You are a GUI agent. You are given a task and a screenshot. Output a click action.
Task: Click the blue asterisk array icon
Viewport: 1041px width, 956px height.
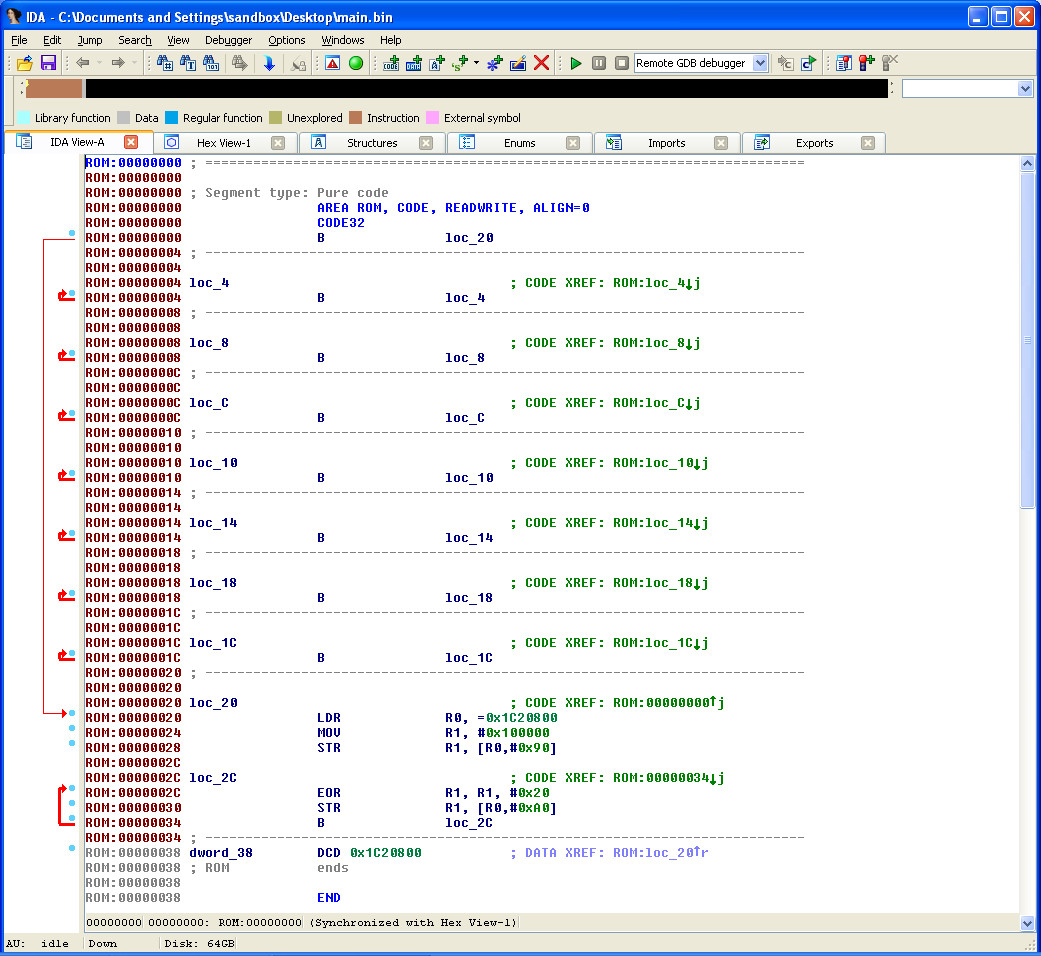[x=495, y=63]
